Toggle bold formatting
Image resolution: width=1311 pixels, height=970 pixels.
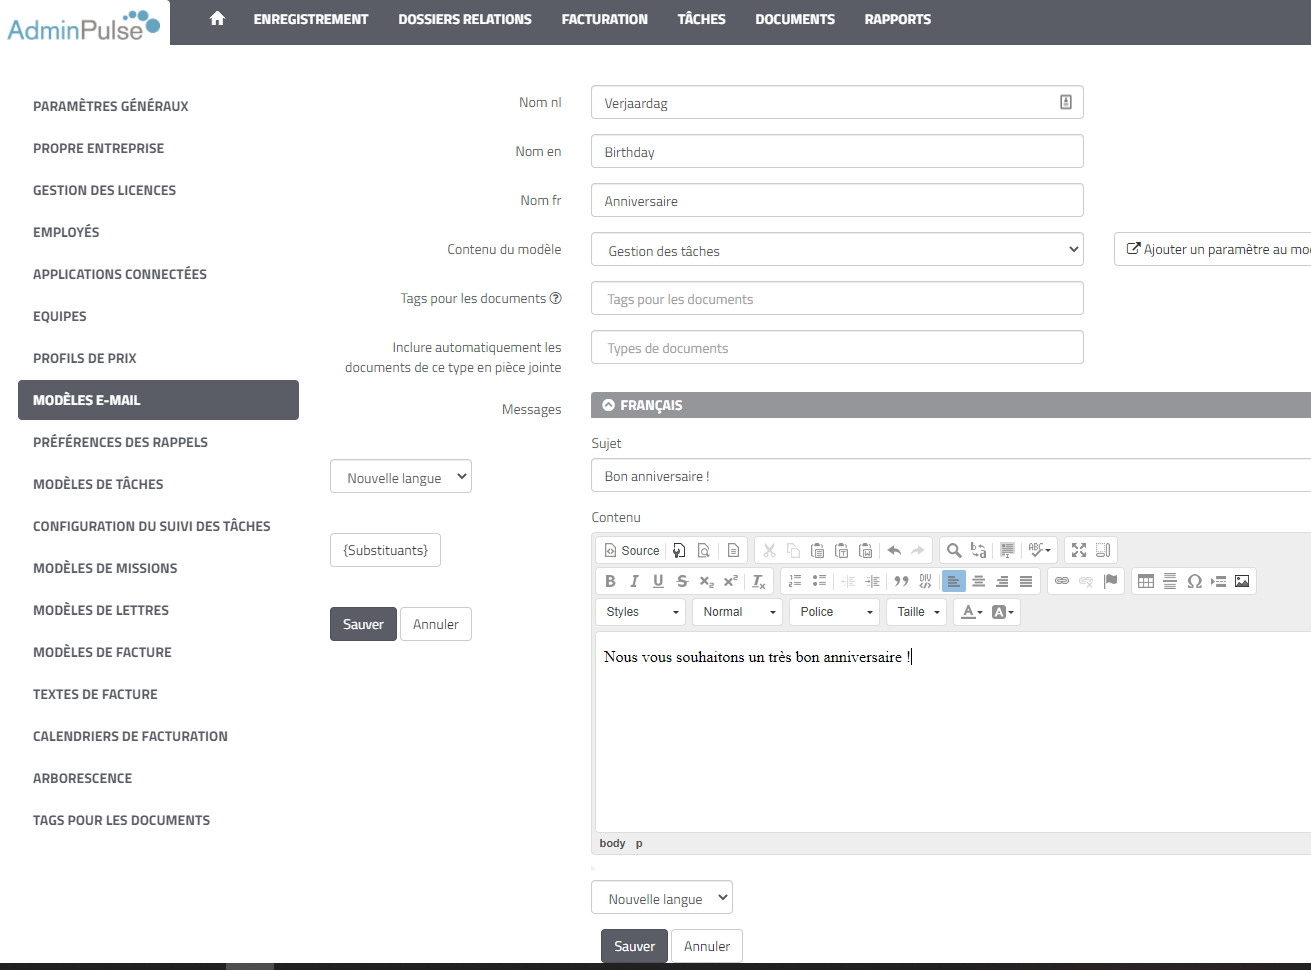tap(610, 581)
